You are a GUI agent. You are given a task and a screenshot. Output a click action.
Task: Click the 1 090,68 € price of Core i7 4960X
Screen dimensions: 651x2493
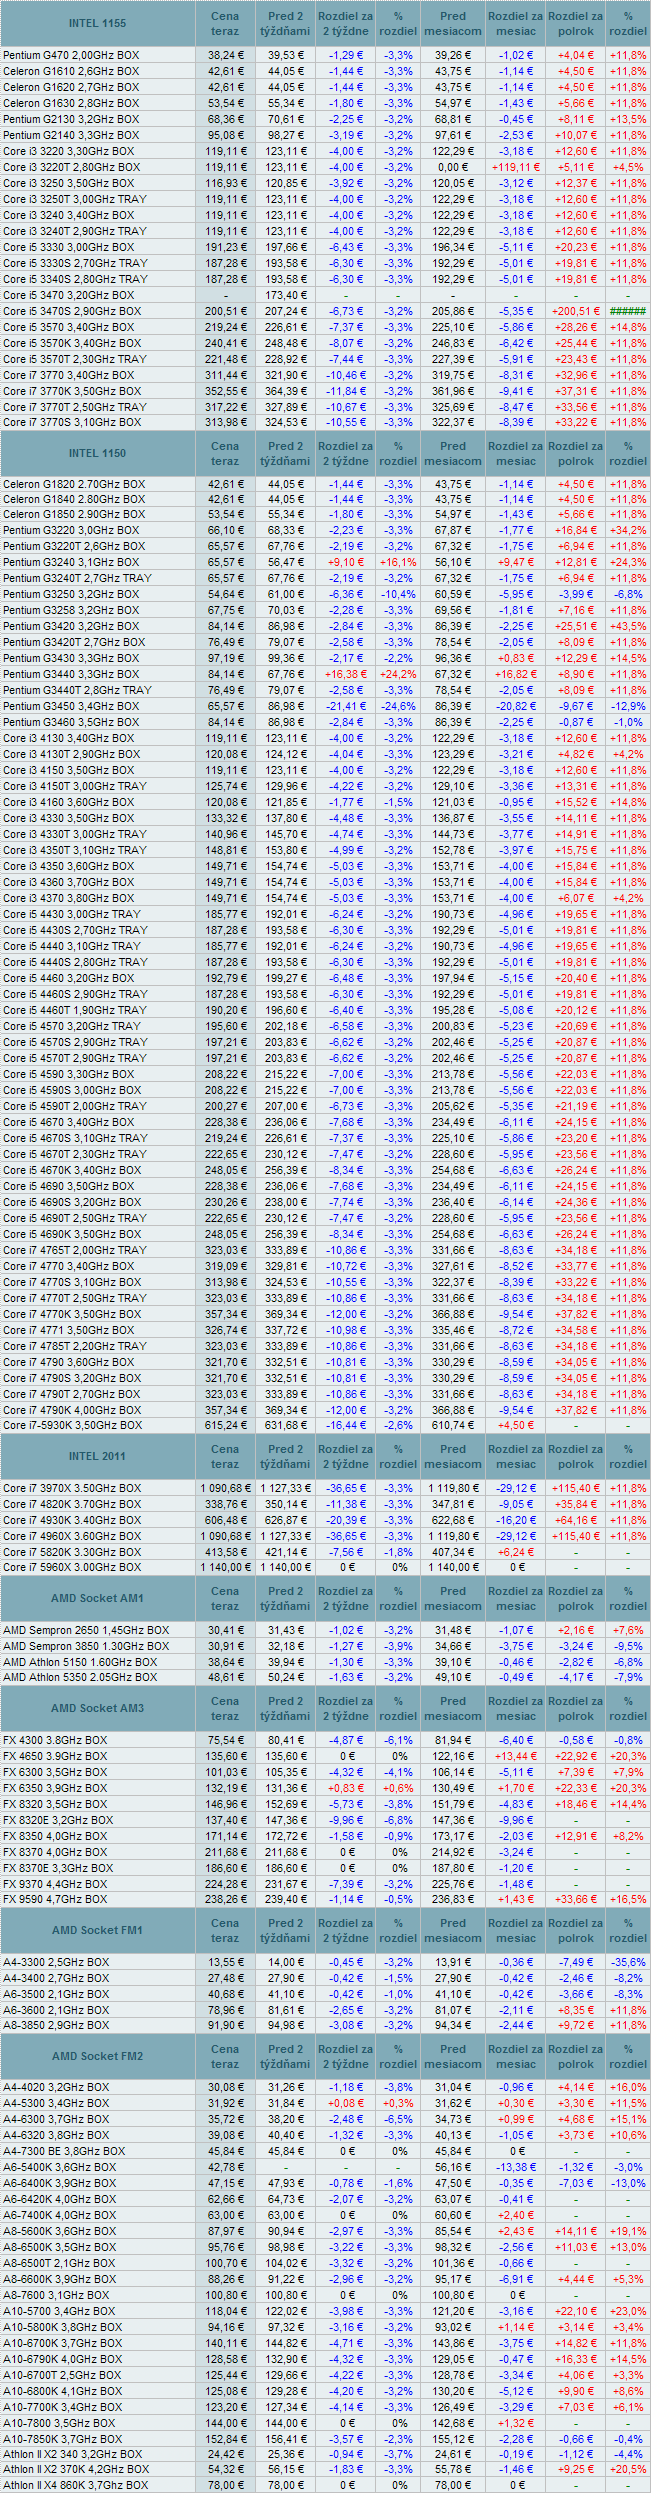[x=225, y=1536]
